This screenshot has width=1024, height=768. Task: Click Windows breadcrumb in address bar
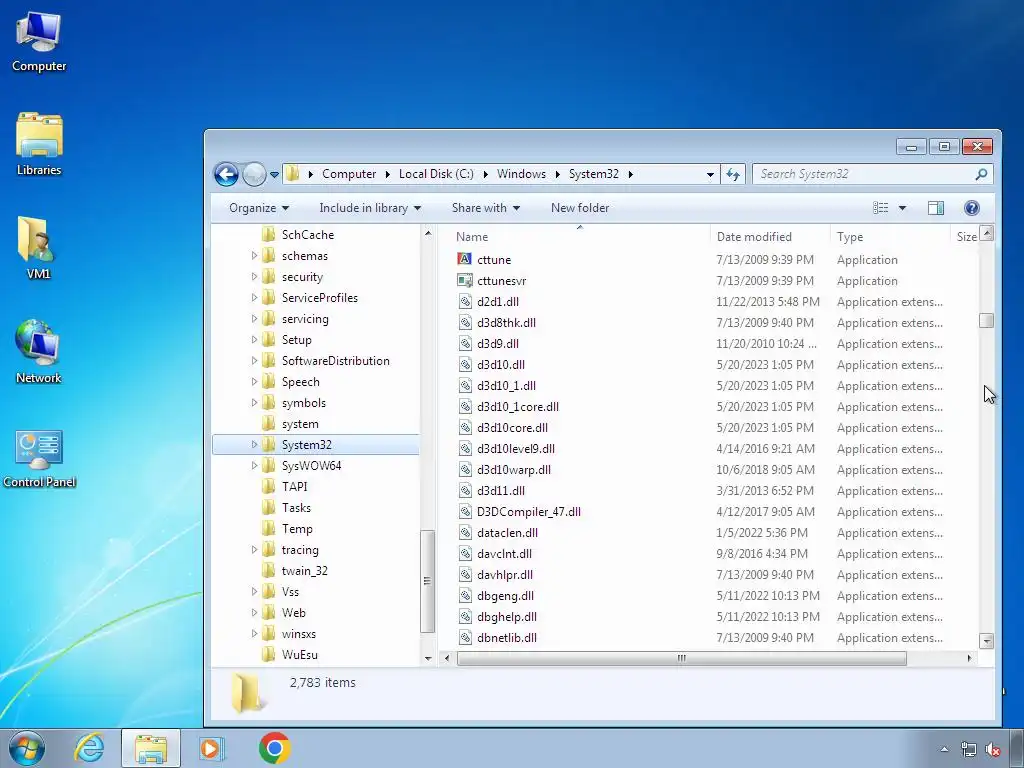(521, 174)
